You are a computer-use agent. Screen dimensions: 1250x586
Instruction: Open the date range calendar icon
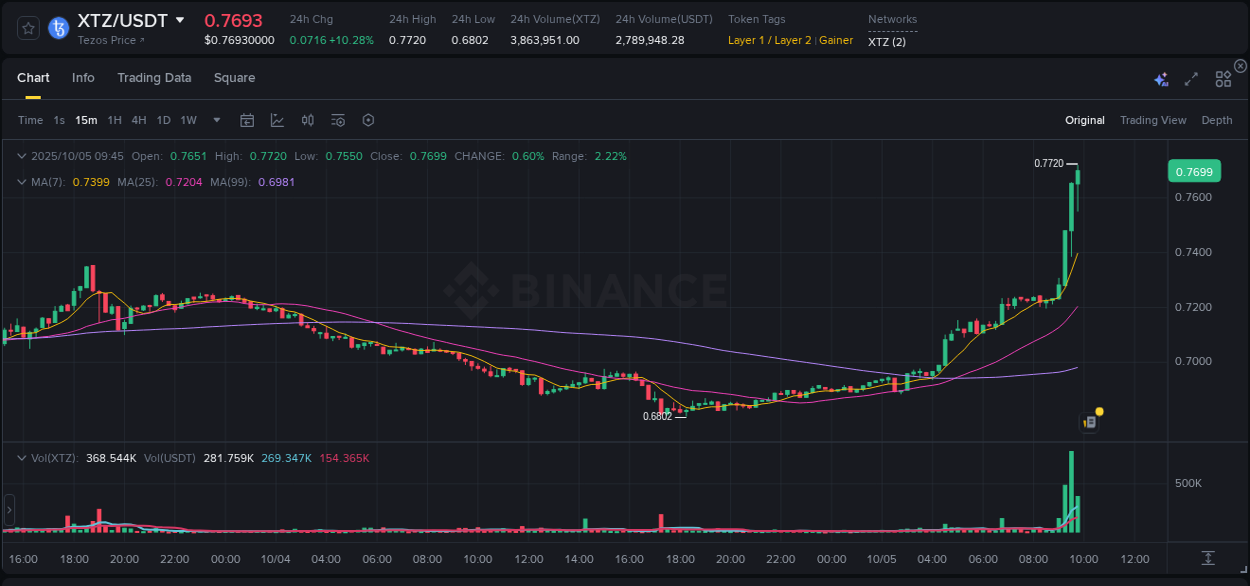(x=247, y=120)
